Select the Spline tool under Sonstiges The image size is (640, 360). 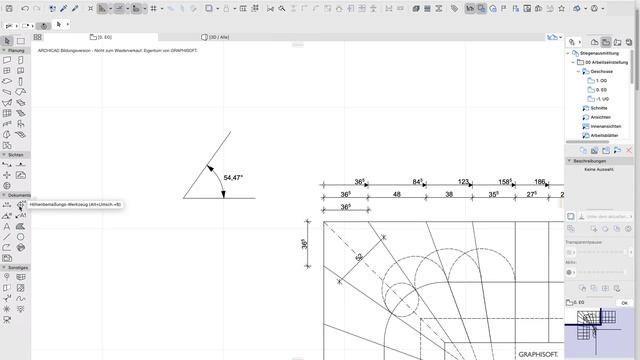[20, 298]
